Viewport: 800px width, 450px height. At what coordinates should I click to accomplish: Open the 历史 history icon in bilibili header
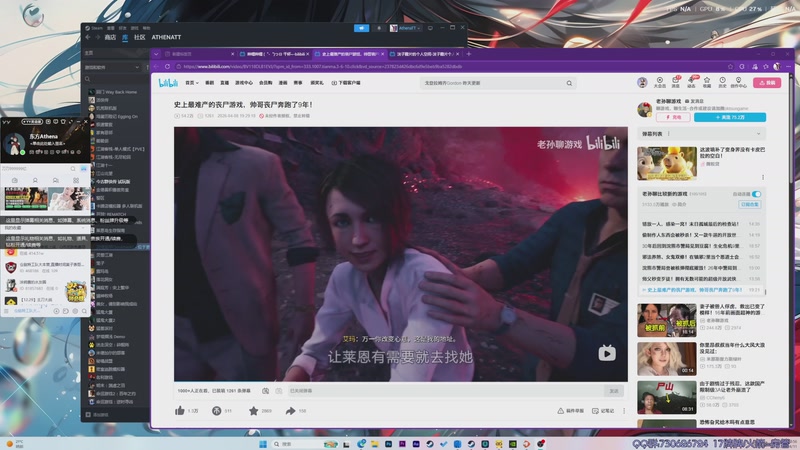pyautogui.click(x=722, y=82)
